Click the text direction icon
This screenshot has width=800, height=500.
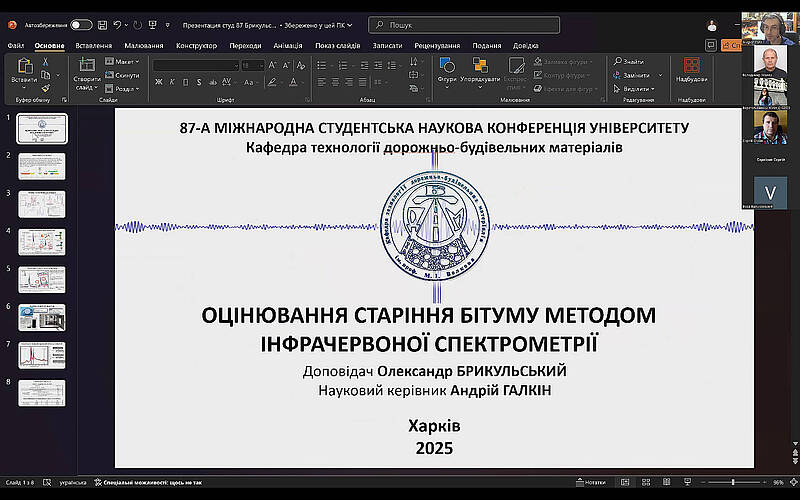tap(413, 62)
